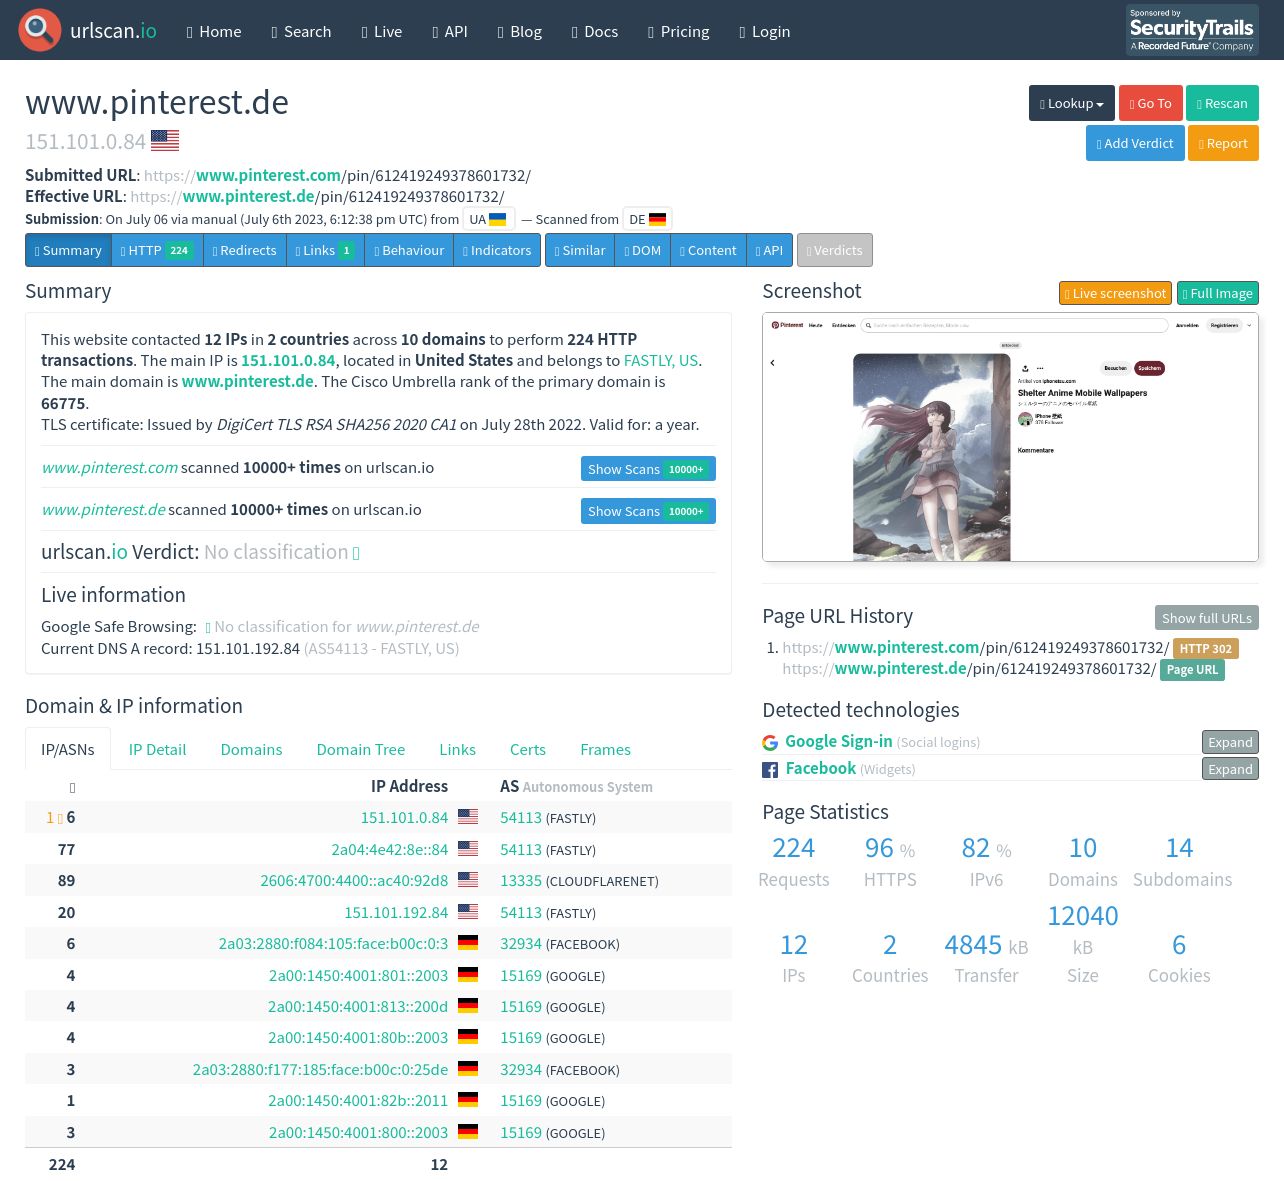Screen dimensions: 1284x1181
Task: Click German flag in 2a00:1450:4001:82b::2011 row
Action: click(x=468, y=1100)
